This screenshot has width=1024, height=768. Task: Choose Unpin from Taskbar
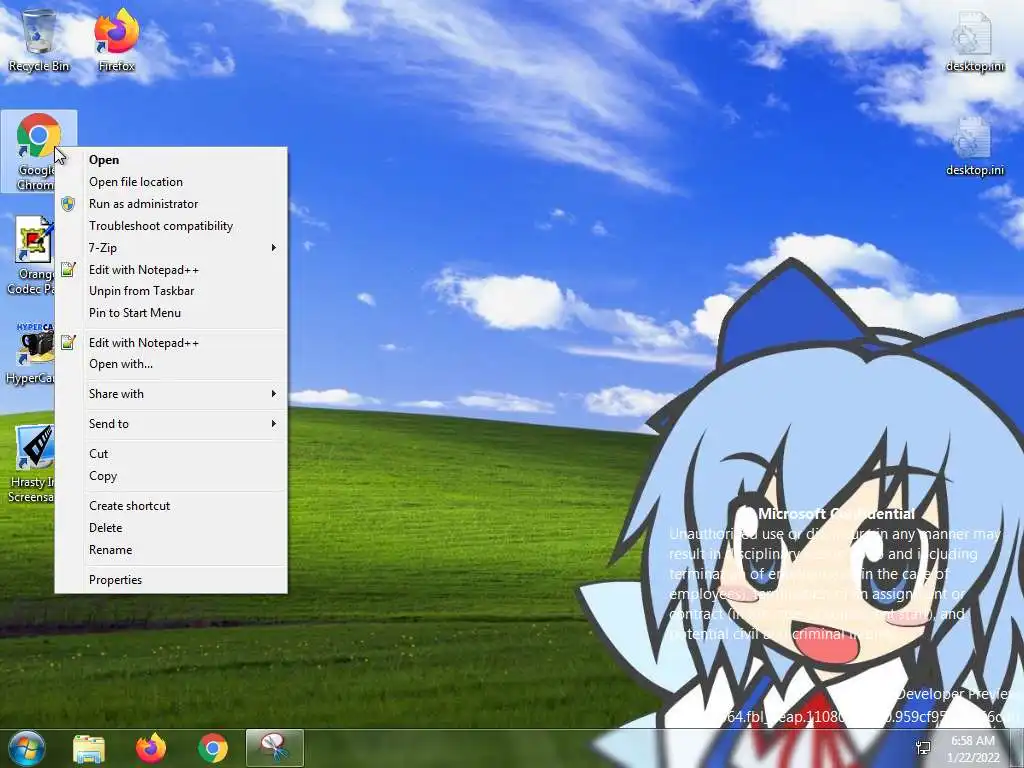click(171, 291)
